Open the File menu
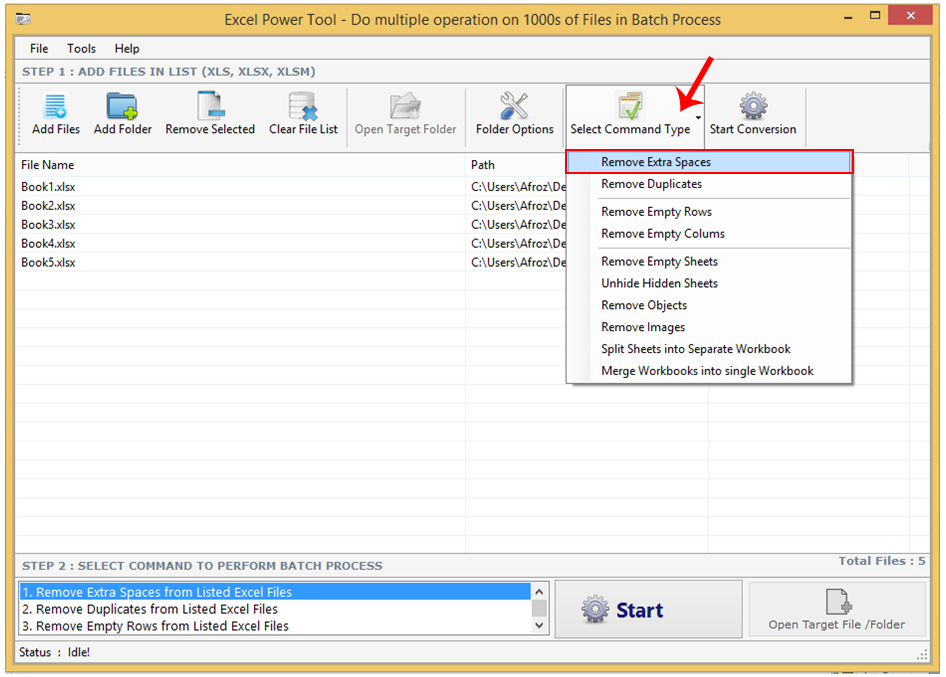 coord(39,48)
